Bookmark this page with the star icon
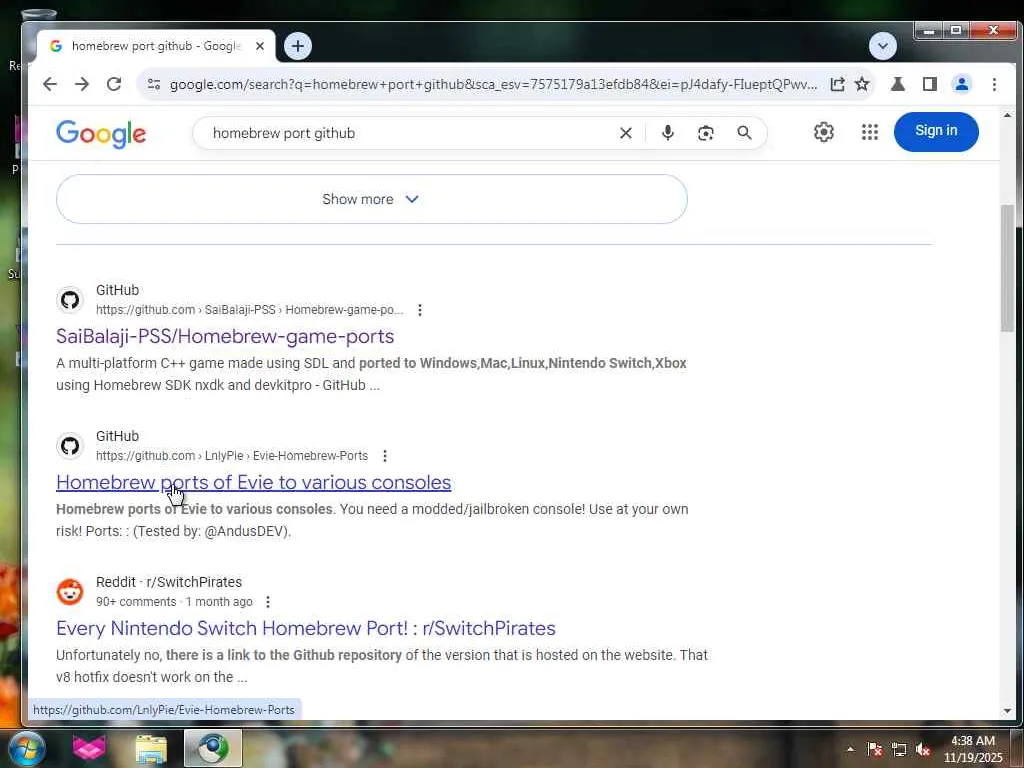Screen dimensions: 1024x768 tap(862, 84)
